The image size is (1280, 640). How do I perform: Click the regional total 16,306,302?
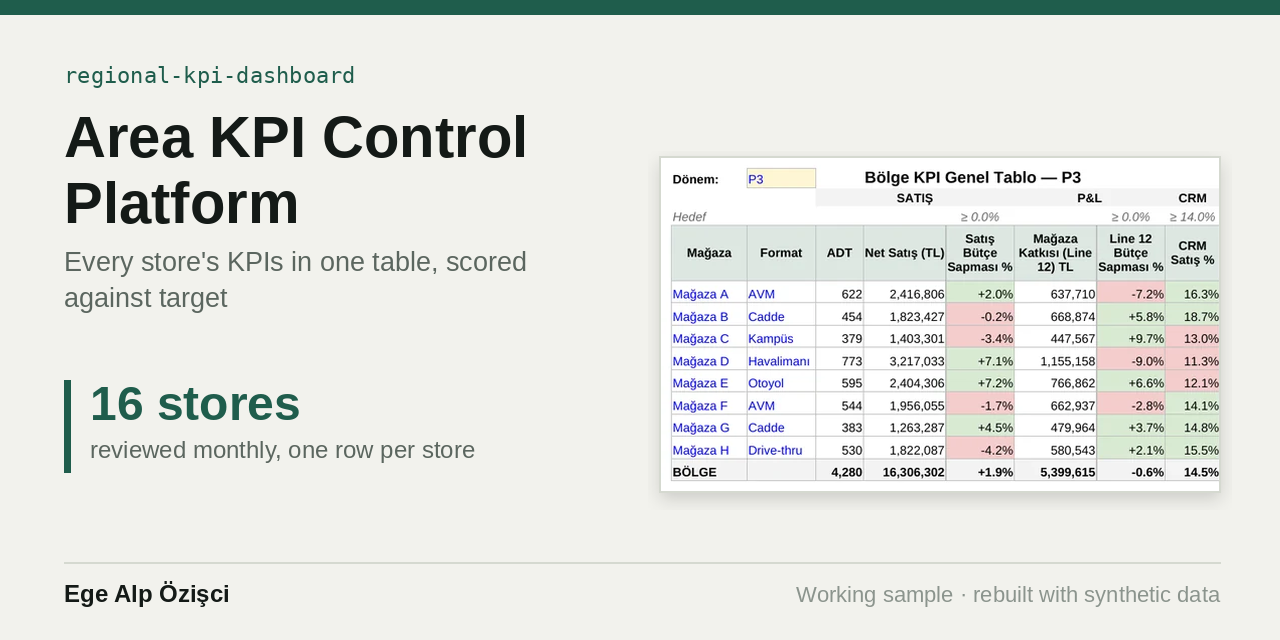[905, 472]
